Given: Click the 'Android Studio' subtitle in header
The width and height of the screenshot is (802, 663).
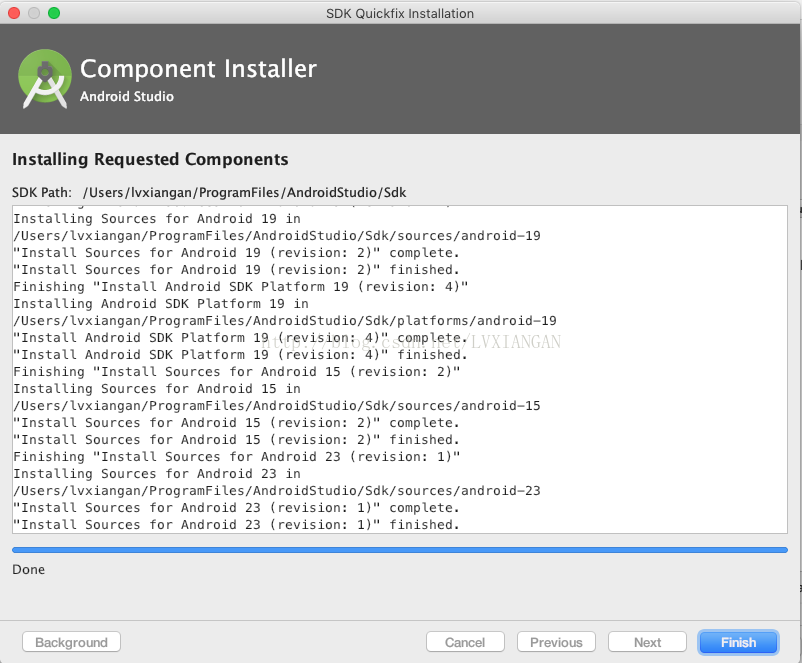Looking at the screenshot, I should (x=127, y=96).
